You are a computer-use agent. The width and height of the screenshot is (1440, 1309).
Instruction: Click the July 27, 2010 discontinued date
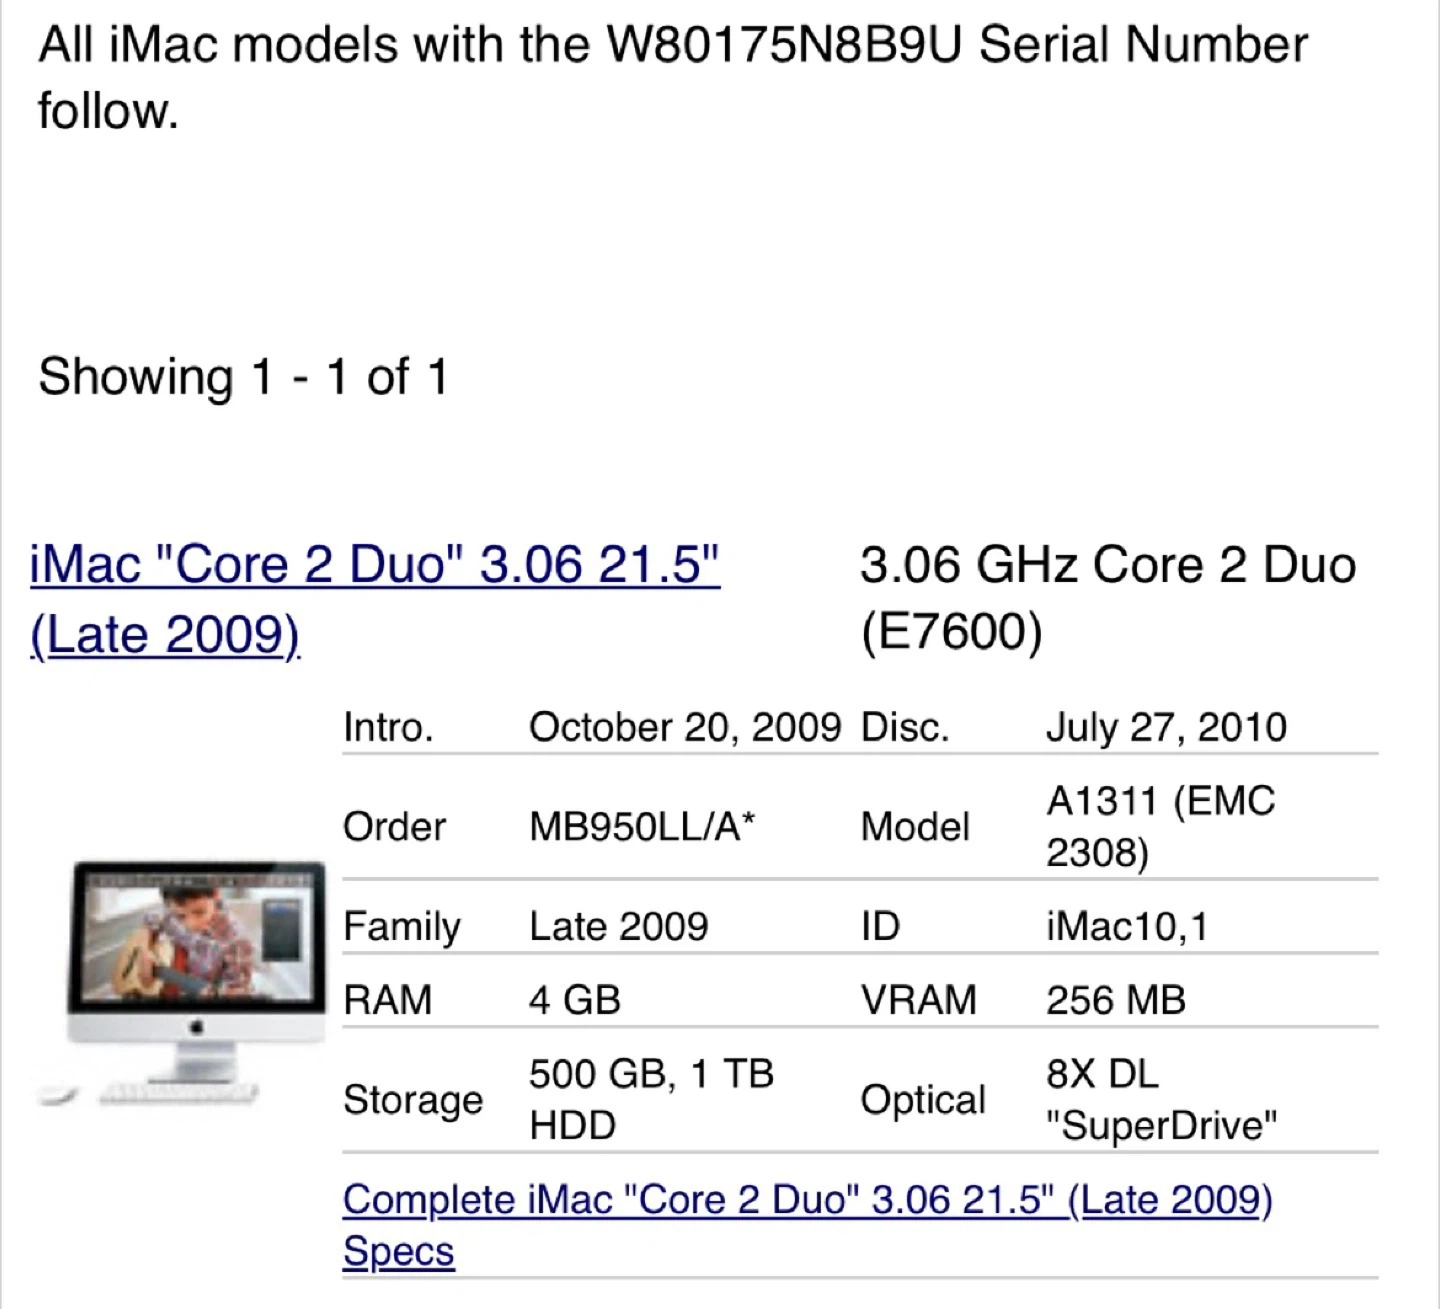coord(1166,728)
